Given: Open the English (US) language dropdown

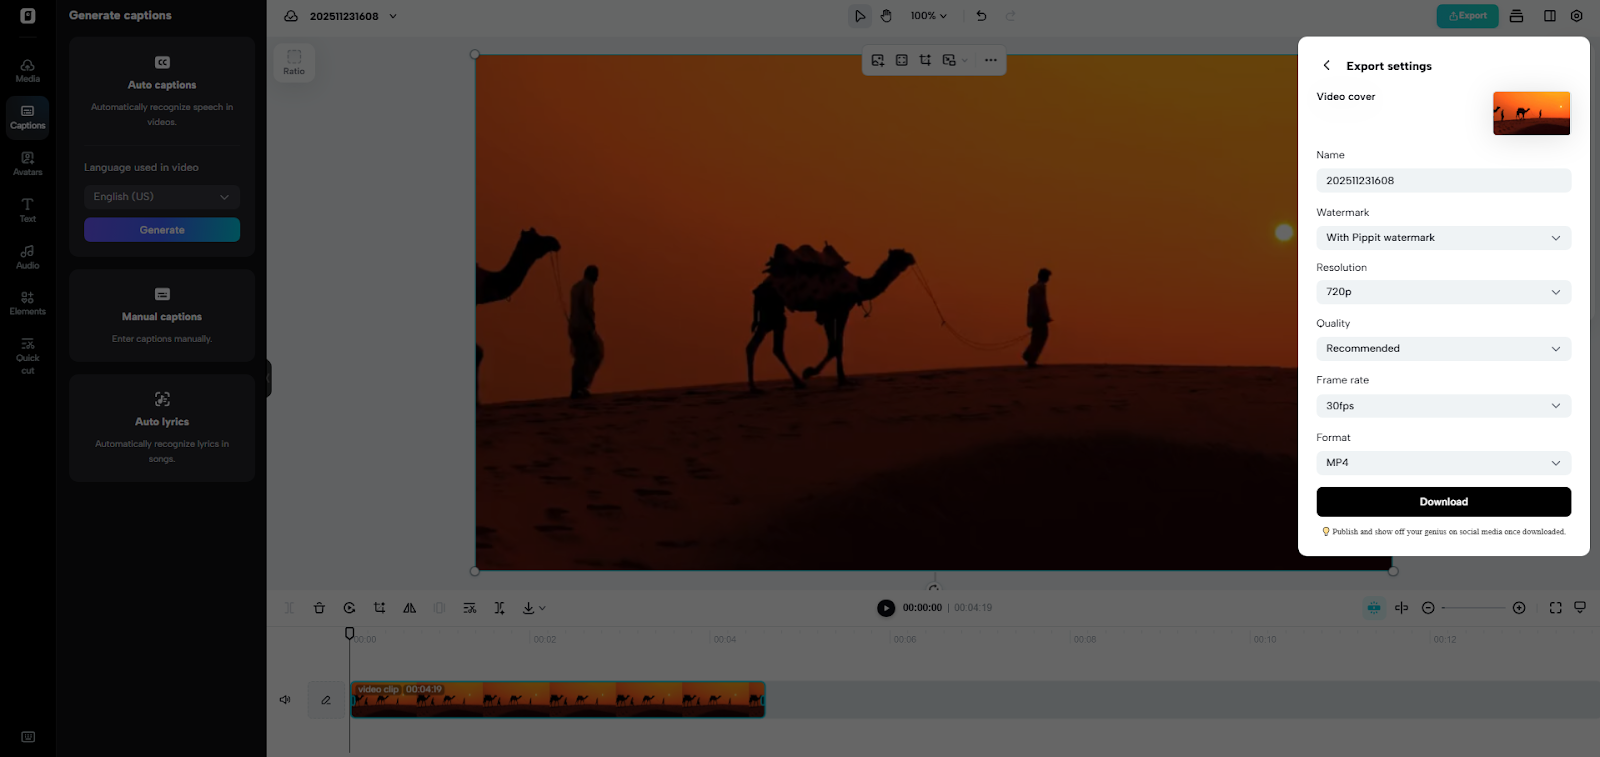Looking at the screenshot, I should [x=162, y=197].
